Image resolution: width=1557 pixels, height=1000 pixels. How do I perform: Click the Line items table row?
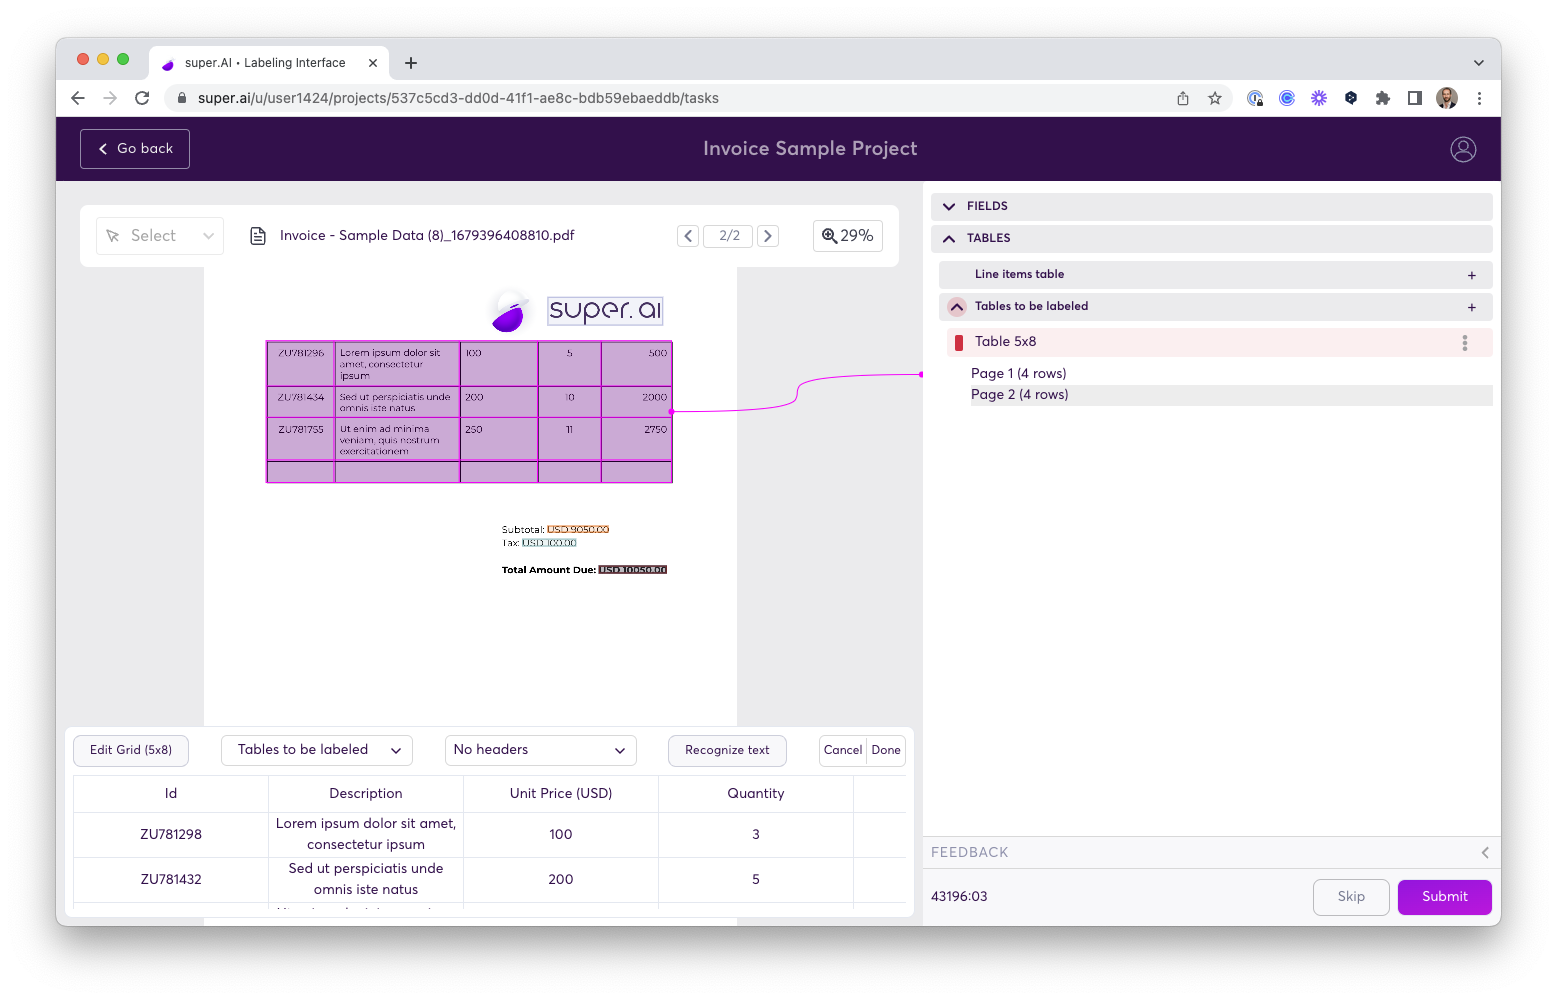point(1216,275)
